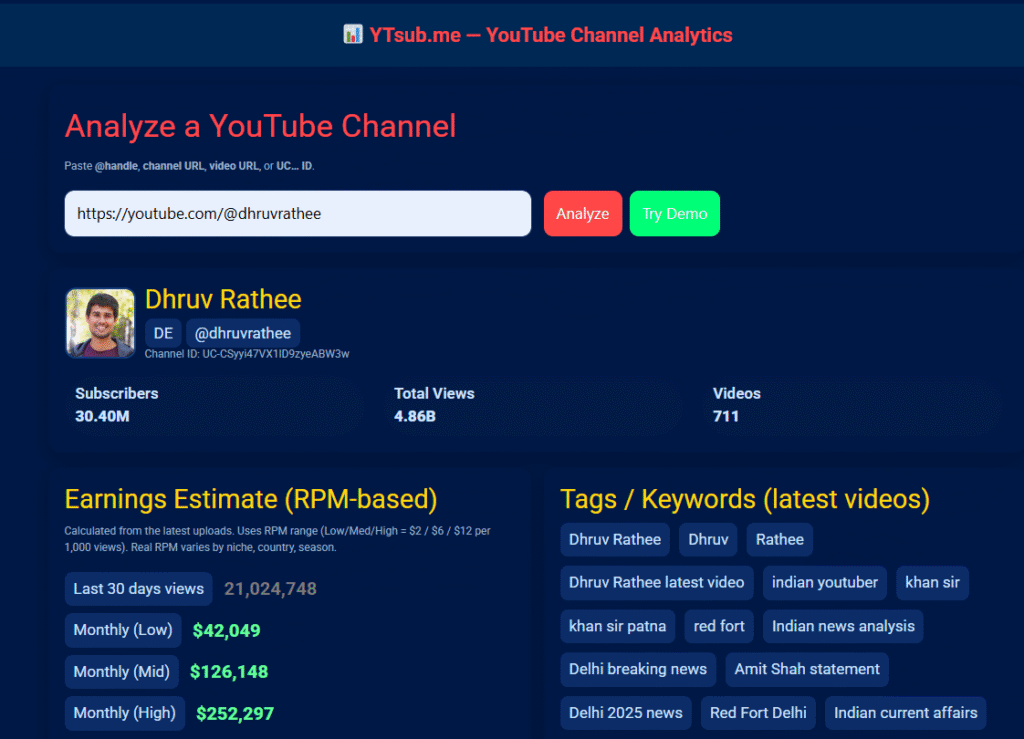Click the khan sir patna tag
Screen dimensions: 1024x739
pos(617,626)
